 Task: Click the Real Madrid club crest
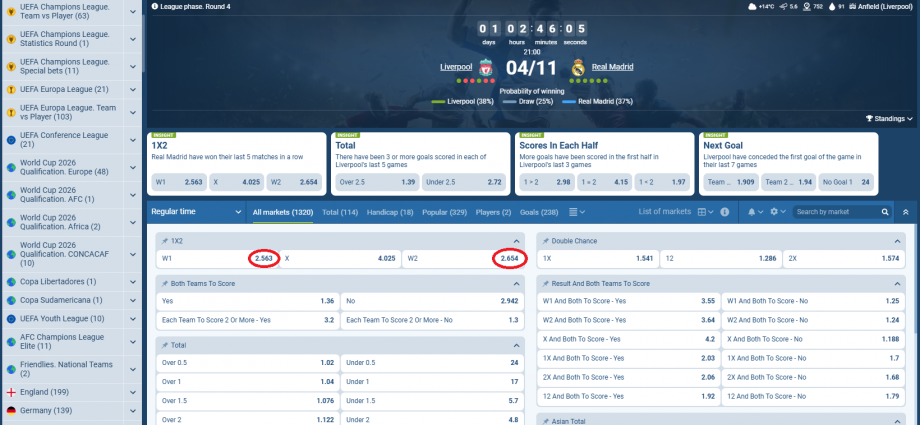pos(577,68)
